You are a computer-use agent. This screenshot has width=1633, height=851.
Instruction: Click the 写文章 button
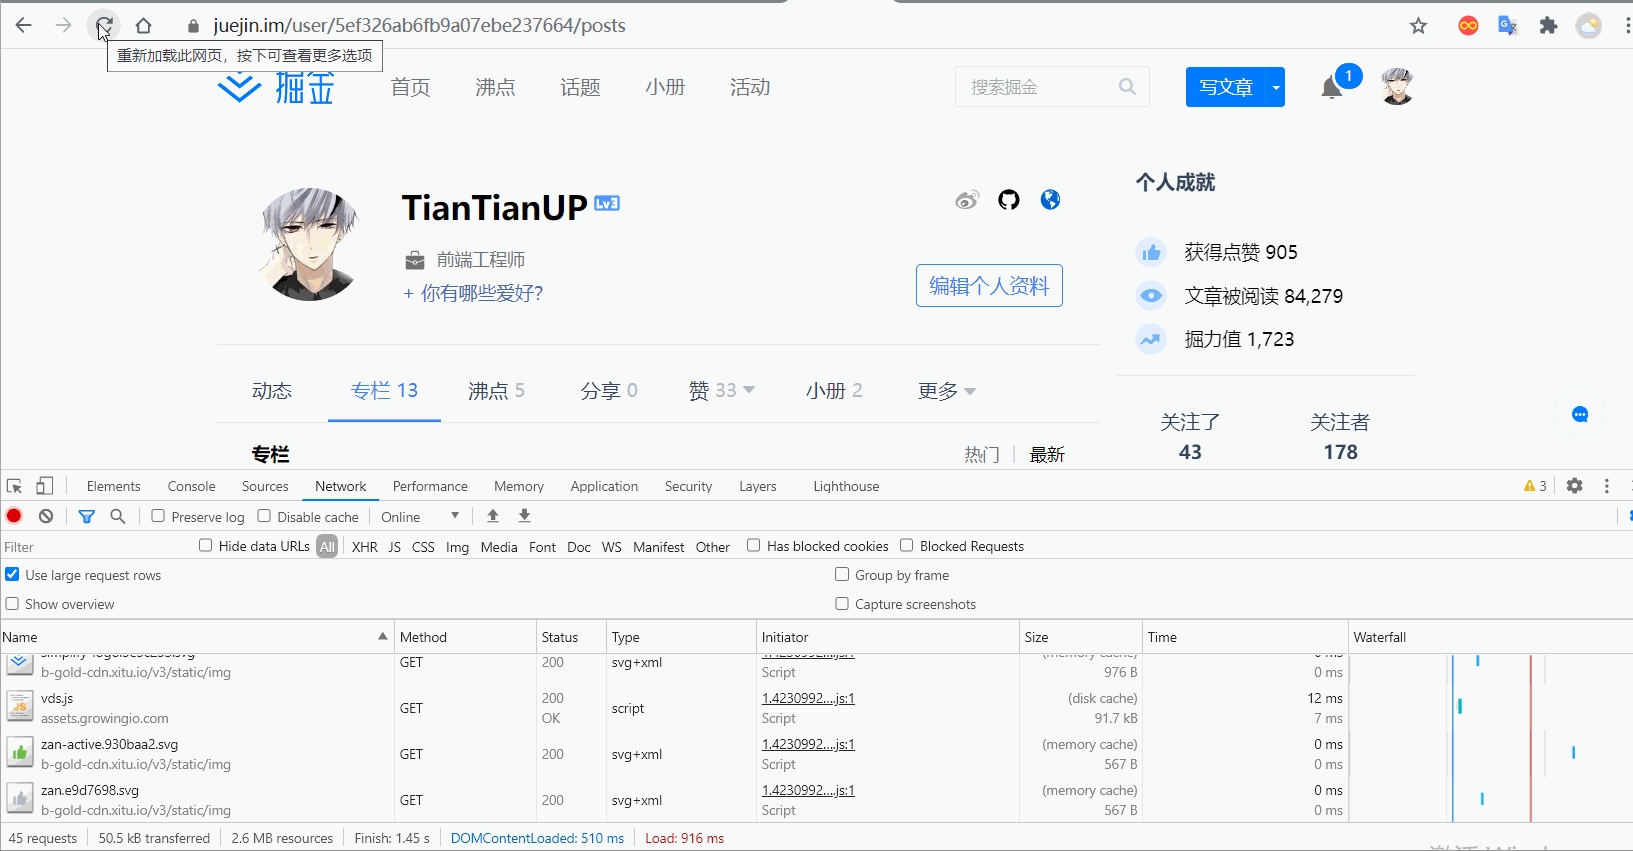pyautogui.click(x=1226, y=87)
